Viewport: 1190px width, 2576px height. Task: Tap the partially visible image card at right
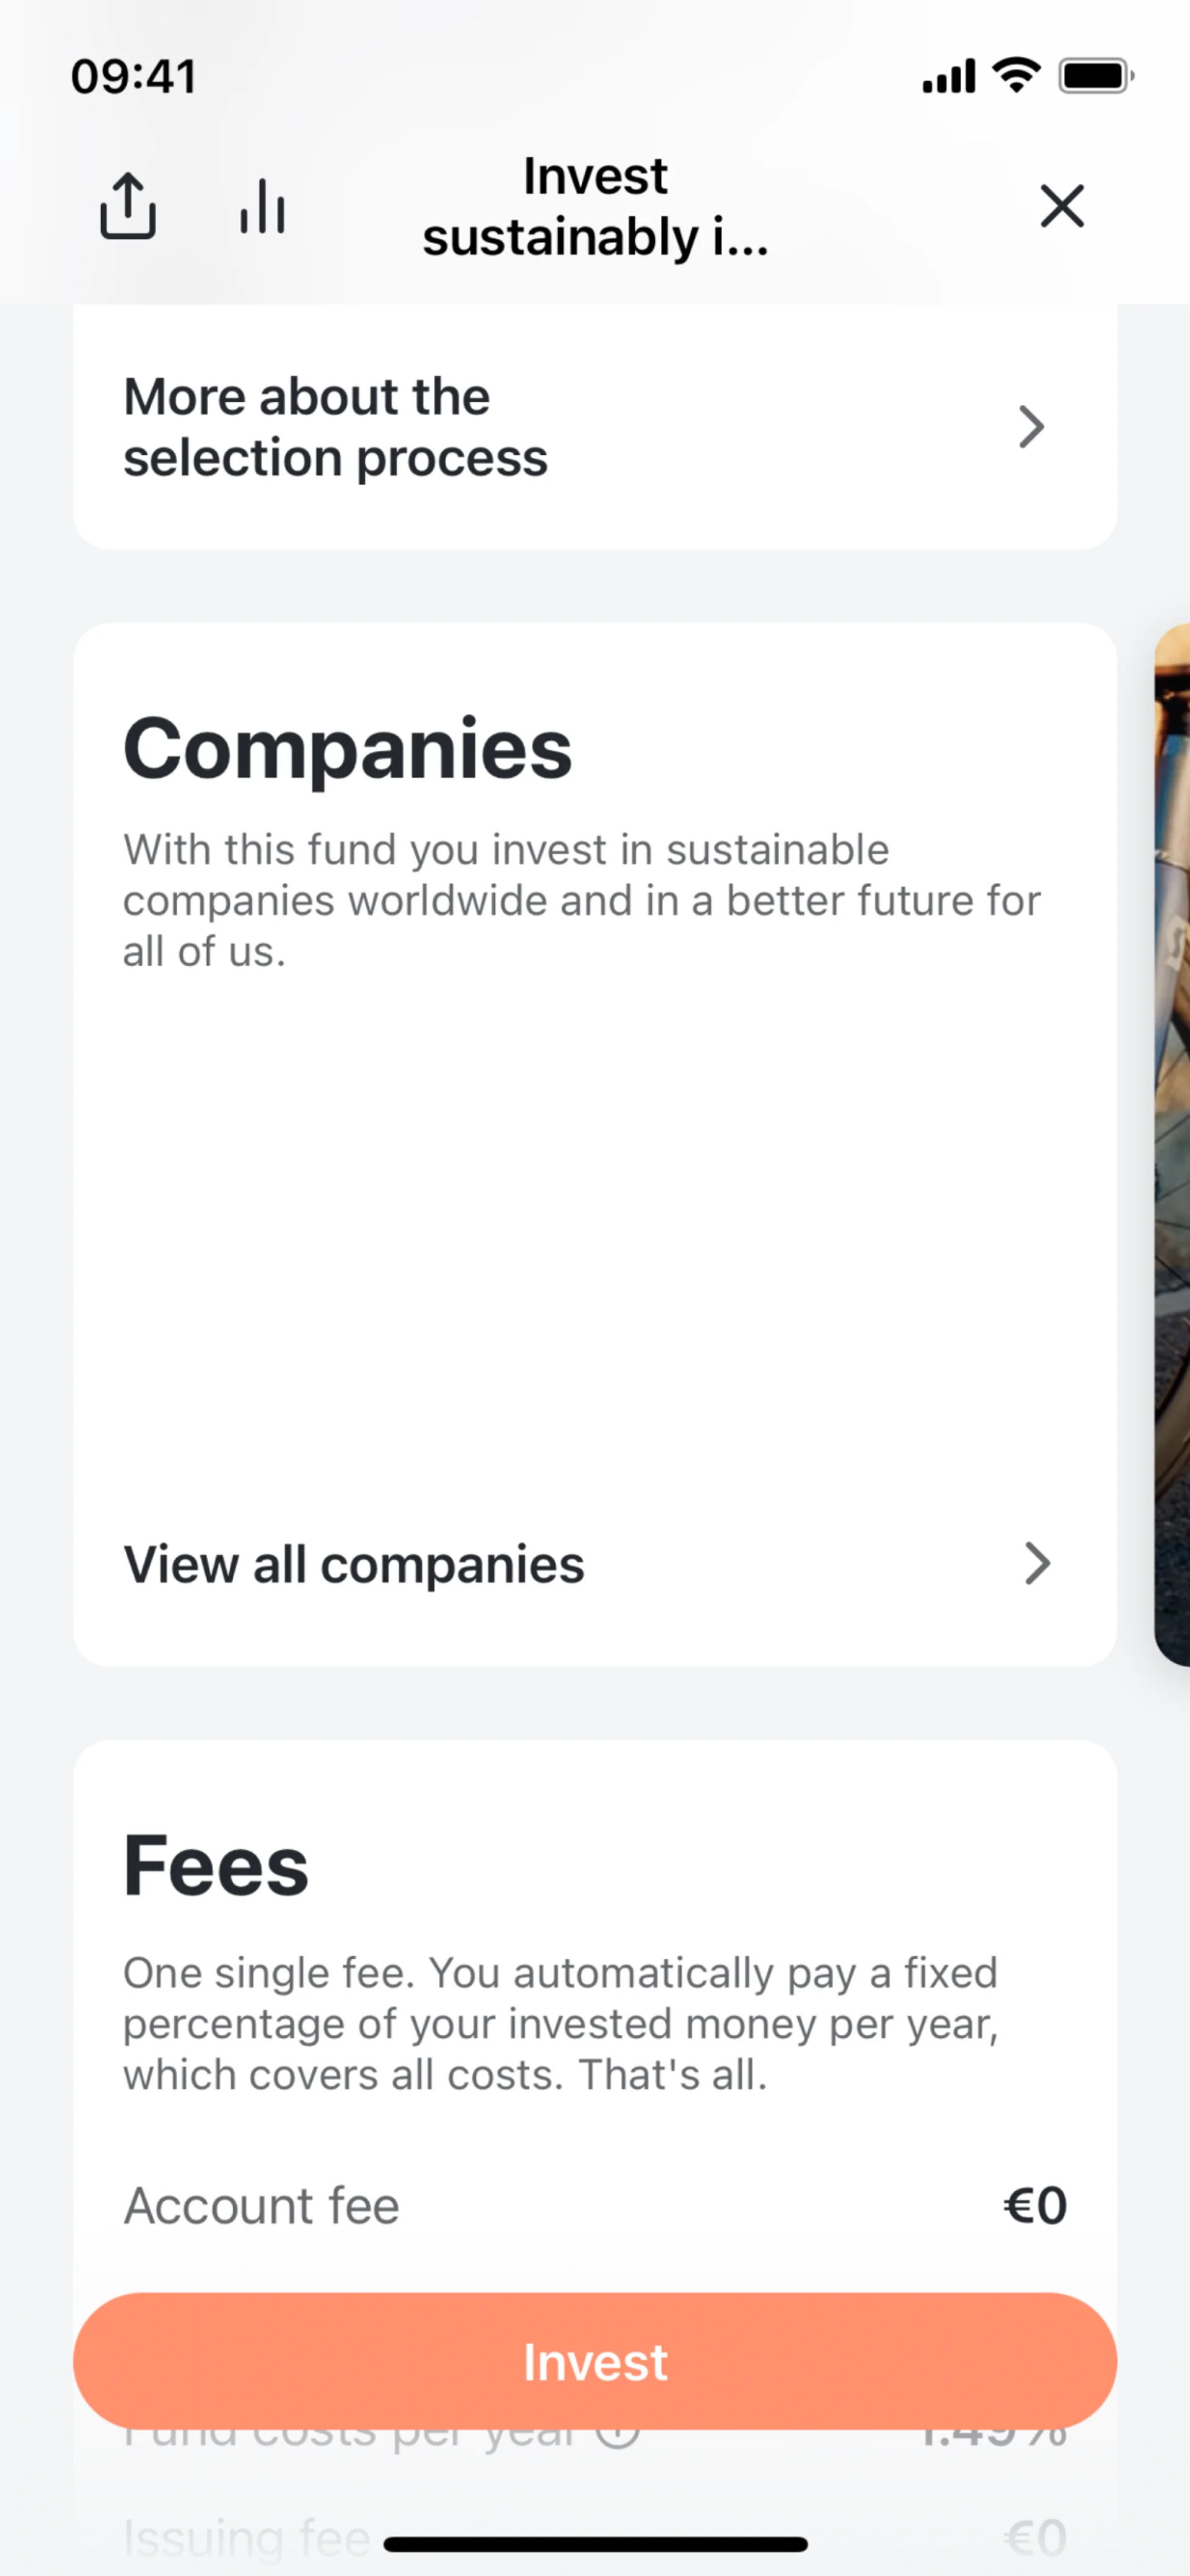point(1172,1144)
